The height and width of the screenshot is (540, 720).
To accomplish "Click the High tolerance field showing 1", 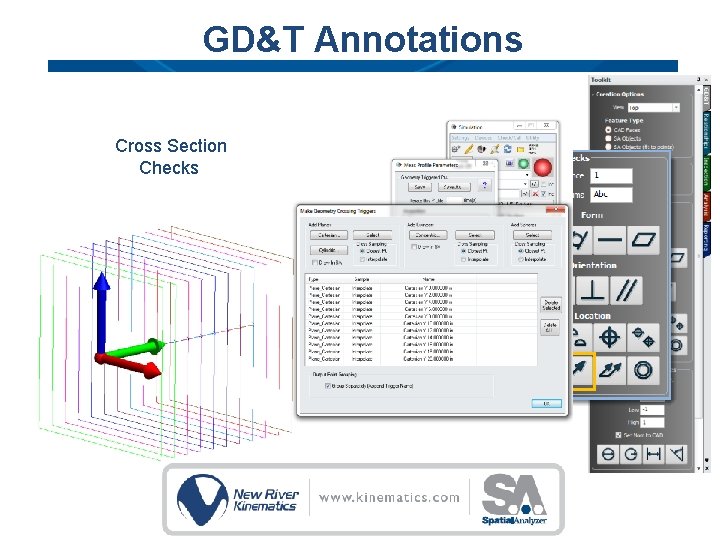I will click(x=652, y=422).
